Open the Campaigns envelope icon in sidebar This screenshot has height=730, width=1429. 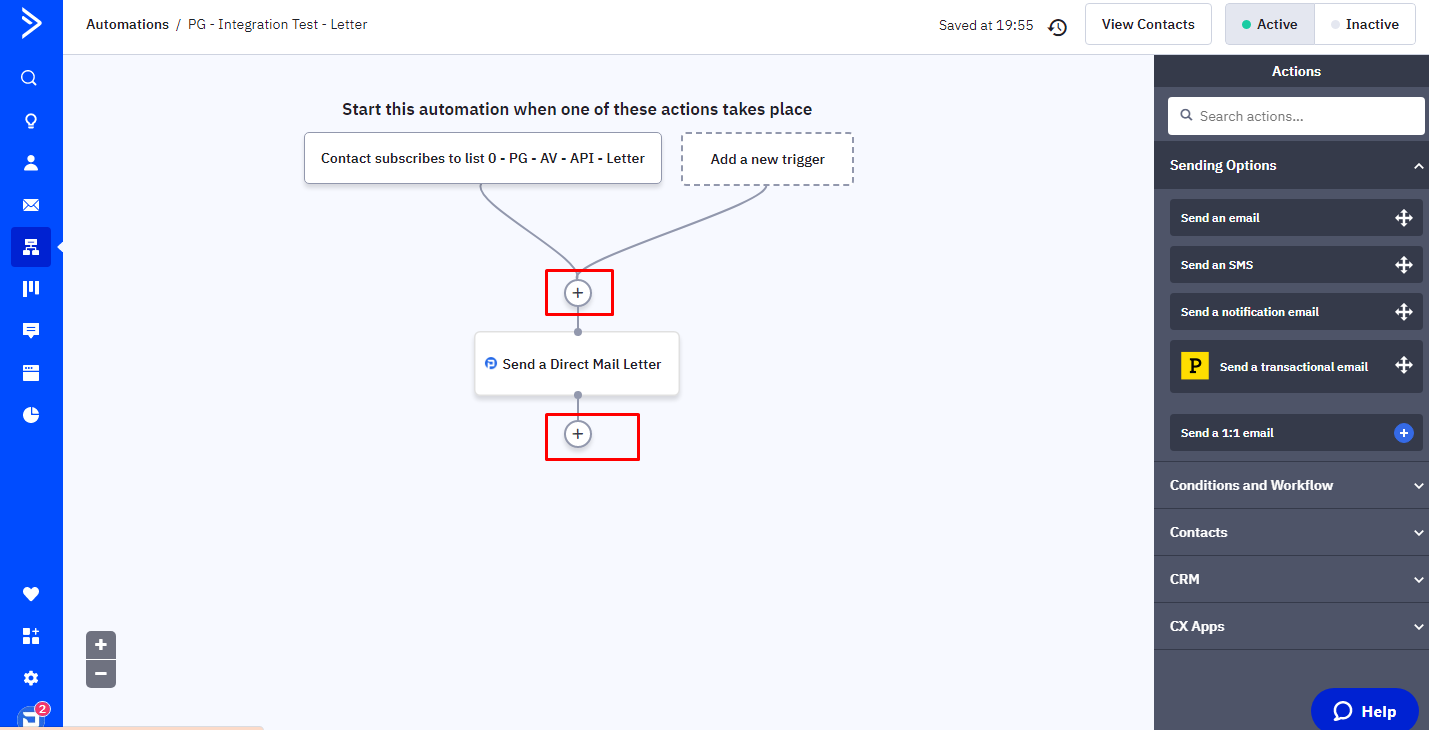[30, 205]
